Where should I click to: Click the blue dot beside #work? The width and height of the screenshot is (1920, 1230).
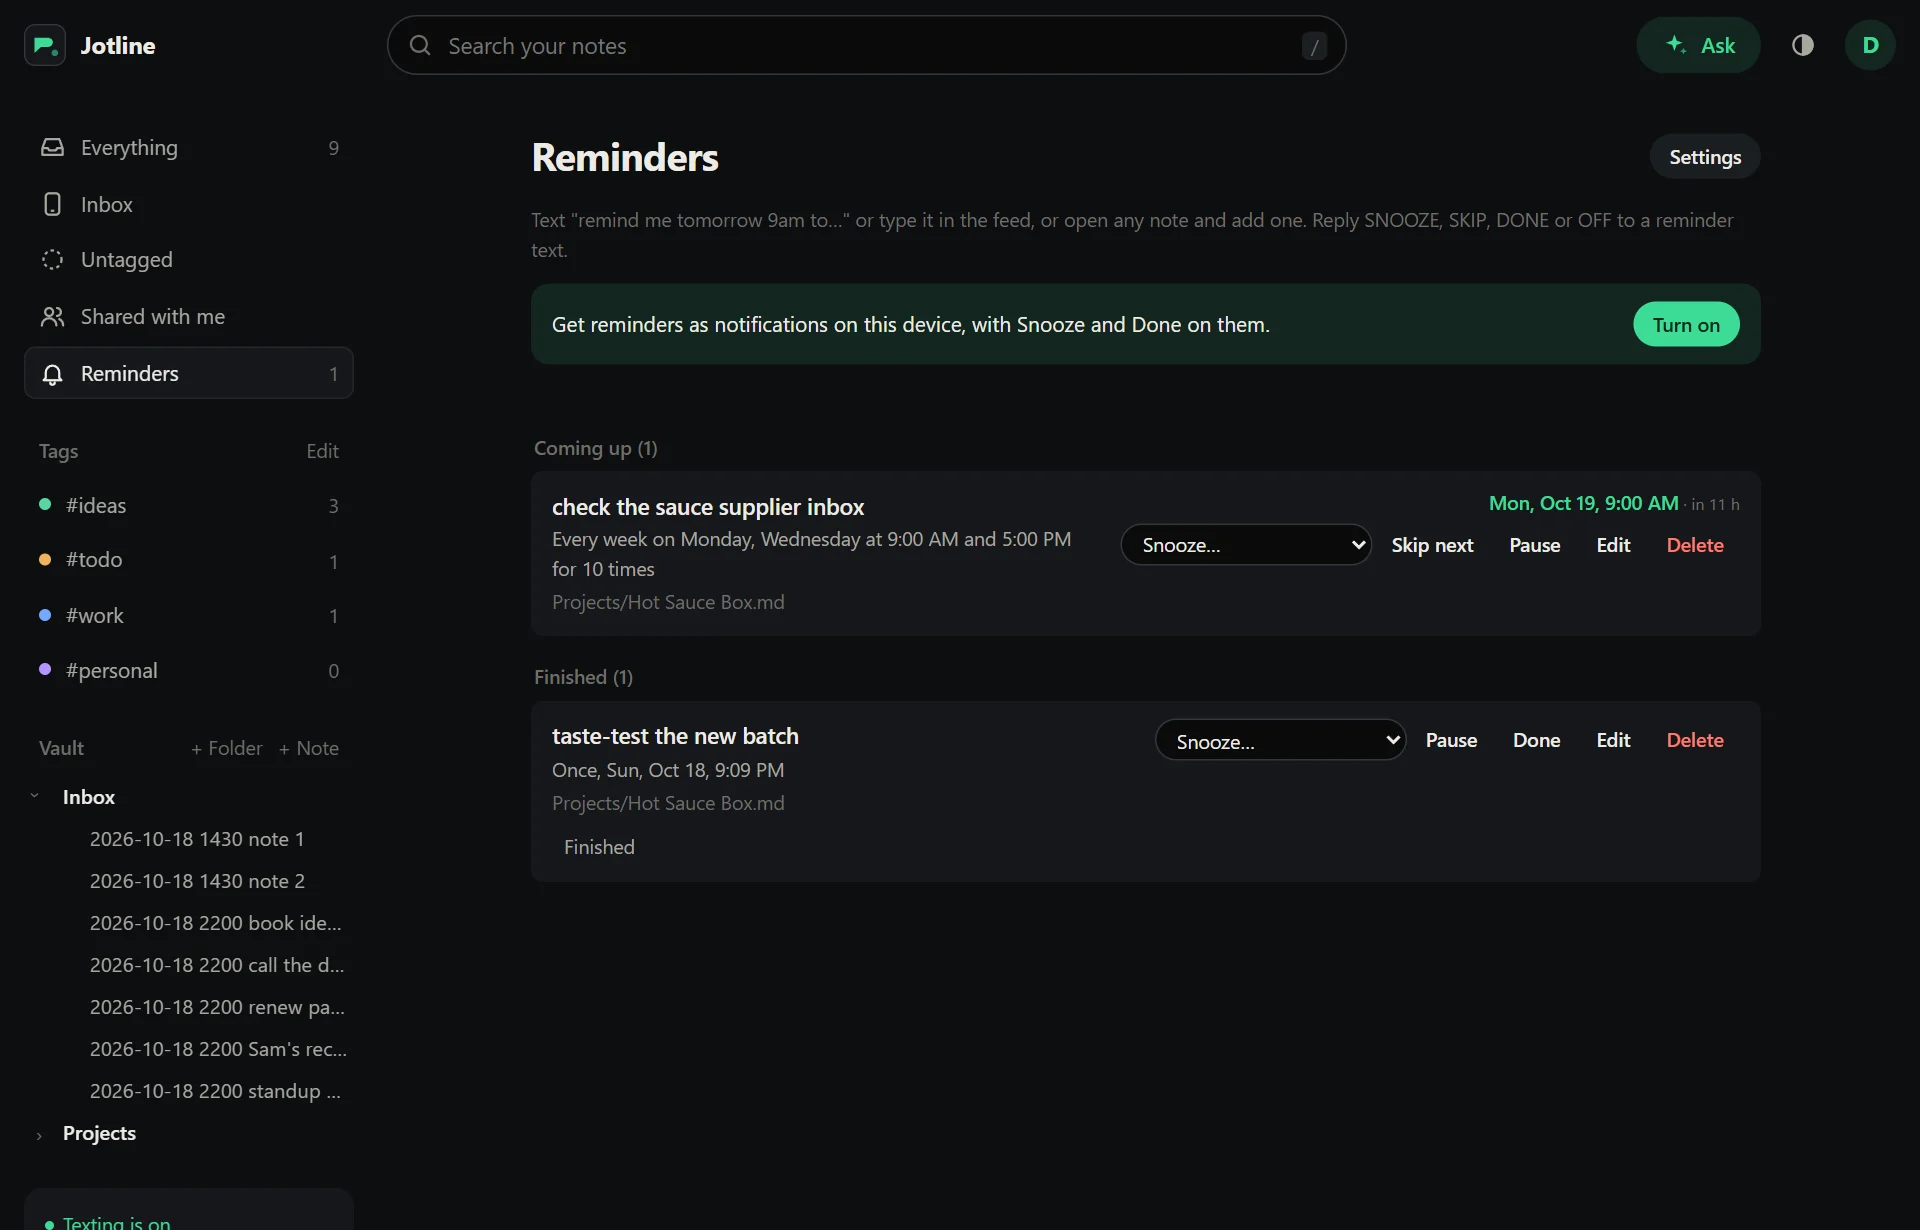pos(45,615)
